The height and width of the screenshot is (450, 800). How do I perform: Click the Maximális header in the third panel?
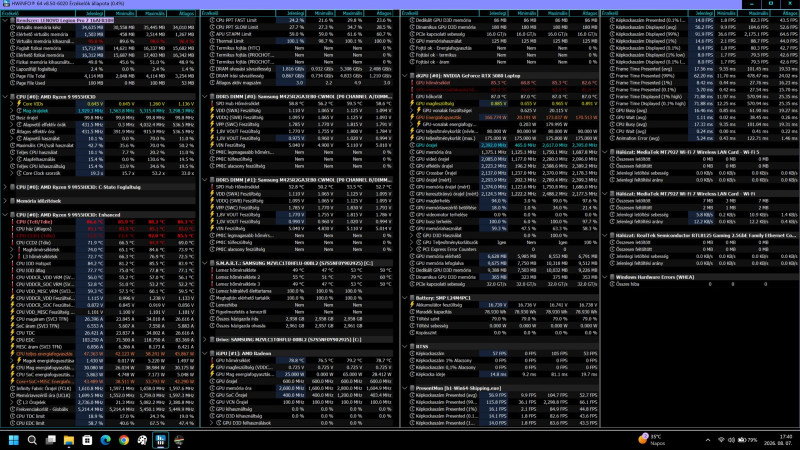554,13
